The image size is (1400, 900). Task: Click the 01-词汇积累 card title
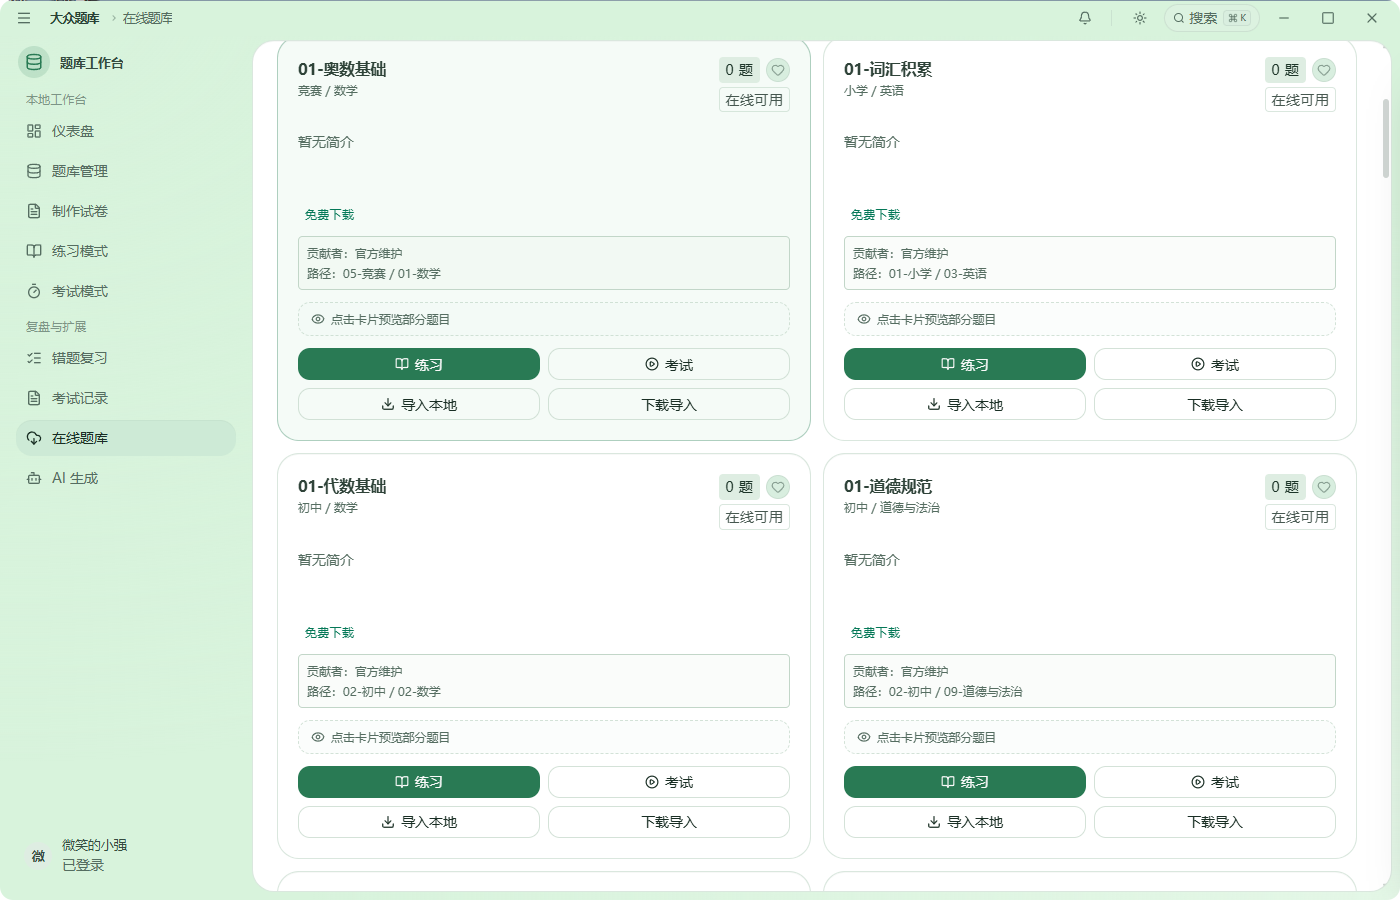click(888, 69)
